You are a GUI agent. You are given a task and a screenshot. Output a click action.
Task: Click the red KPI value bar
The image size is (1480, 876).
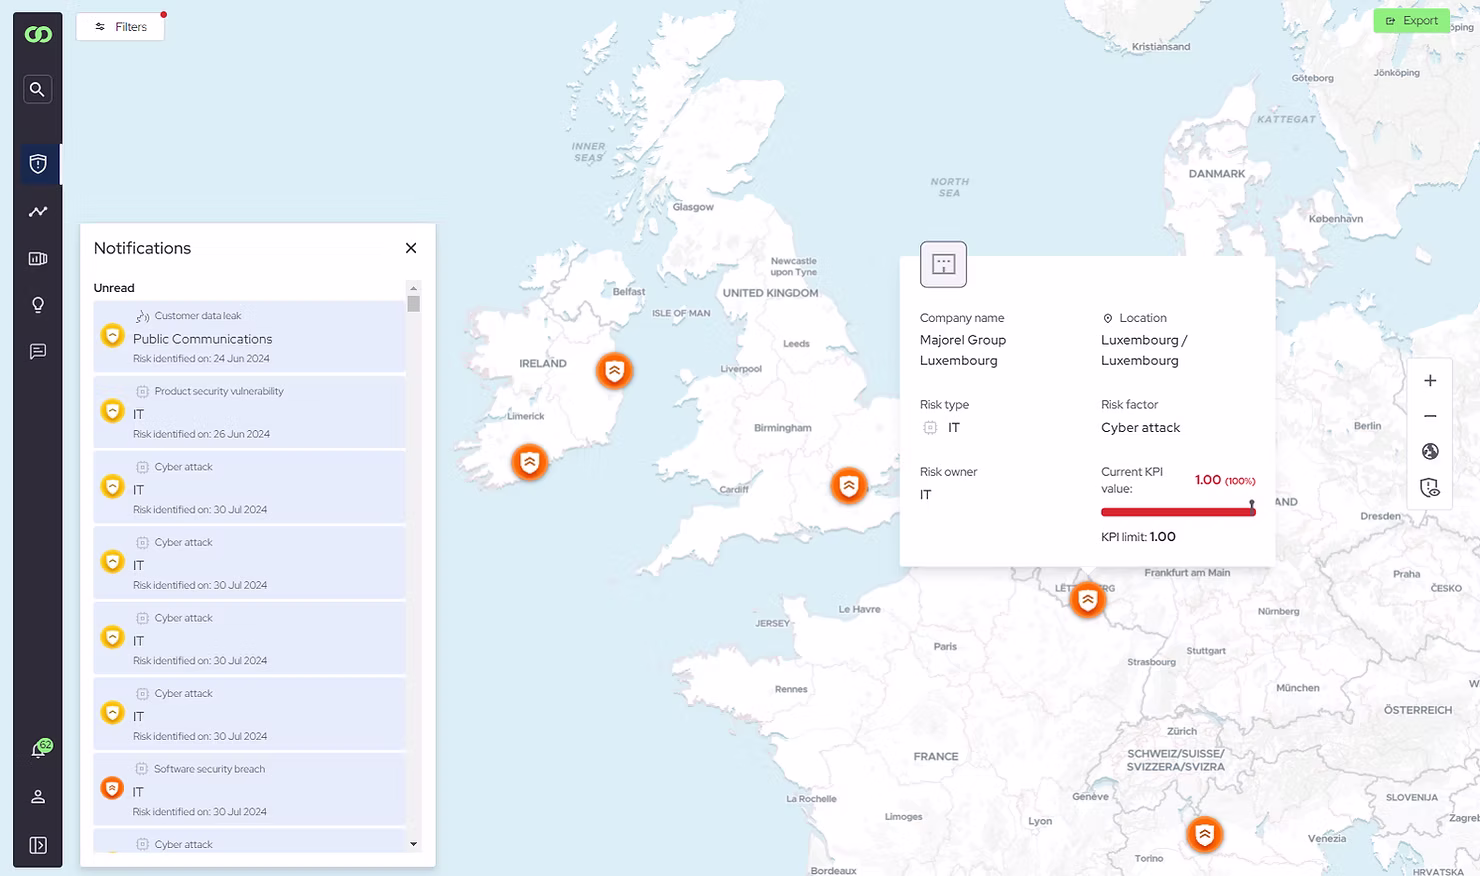(x=1177, y=512)
